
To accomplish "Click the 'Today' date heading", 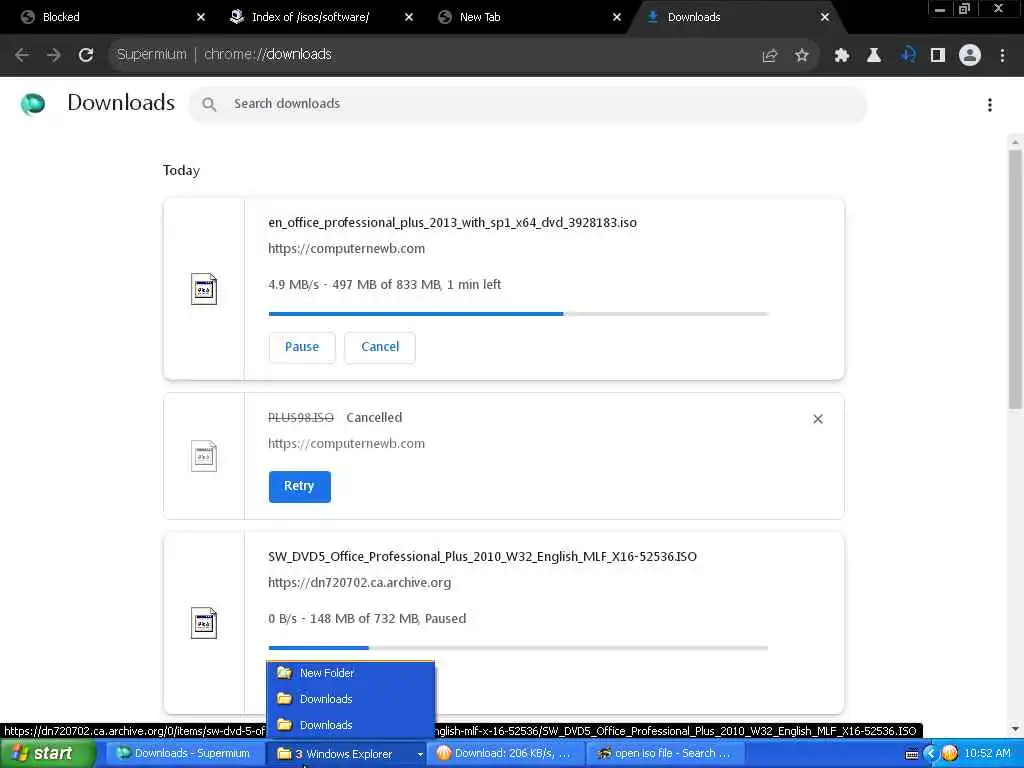I will 181,170.
